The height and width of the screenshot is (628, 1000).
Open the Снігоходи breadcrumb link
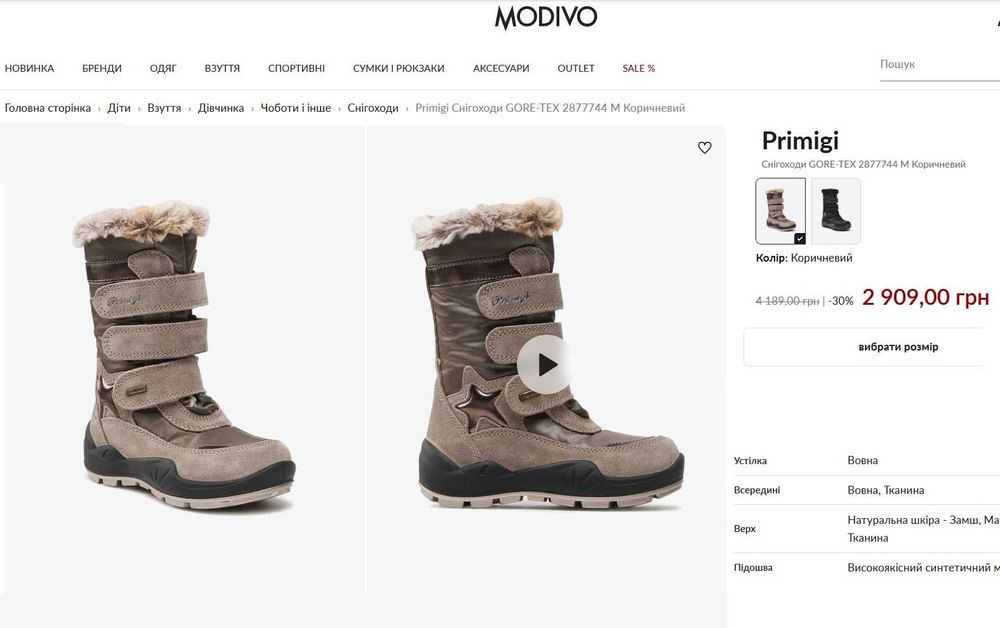point(373,108)
